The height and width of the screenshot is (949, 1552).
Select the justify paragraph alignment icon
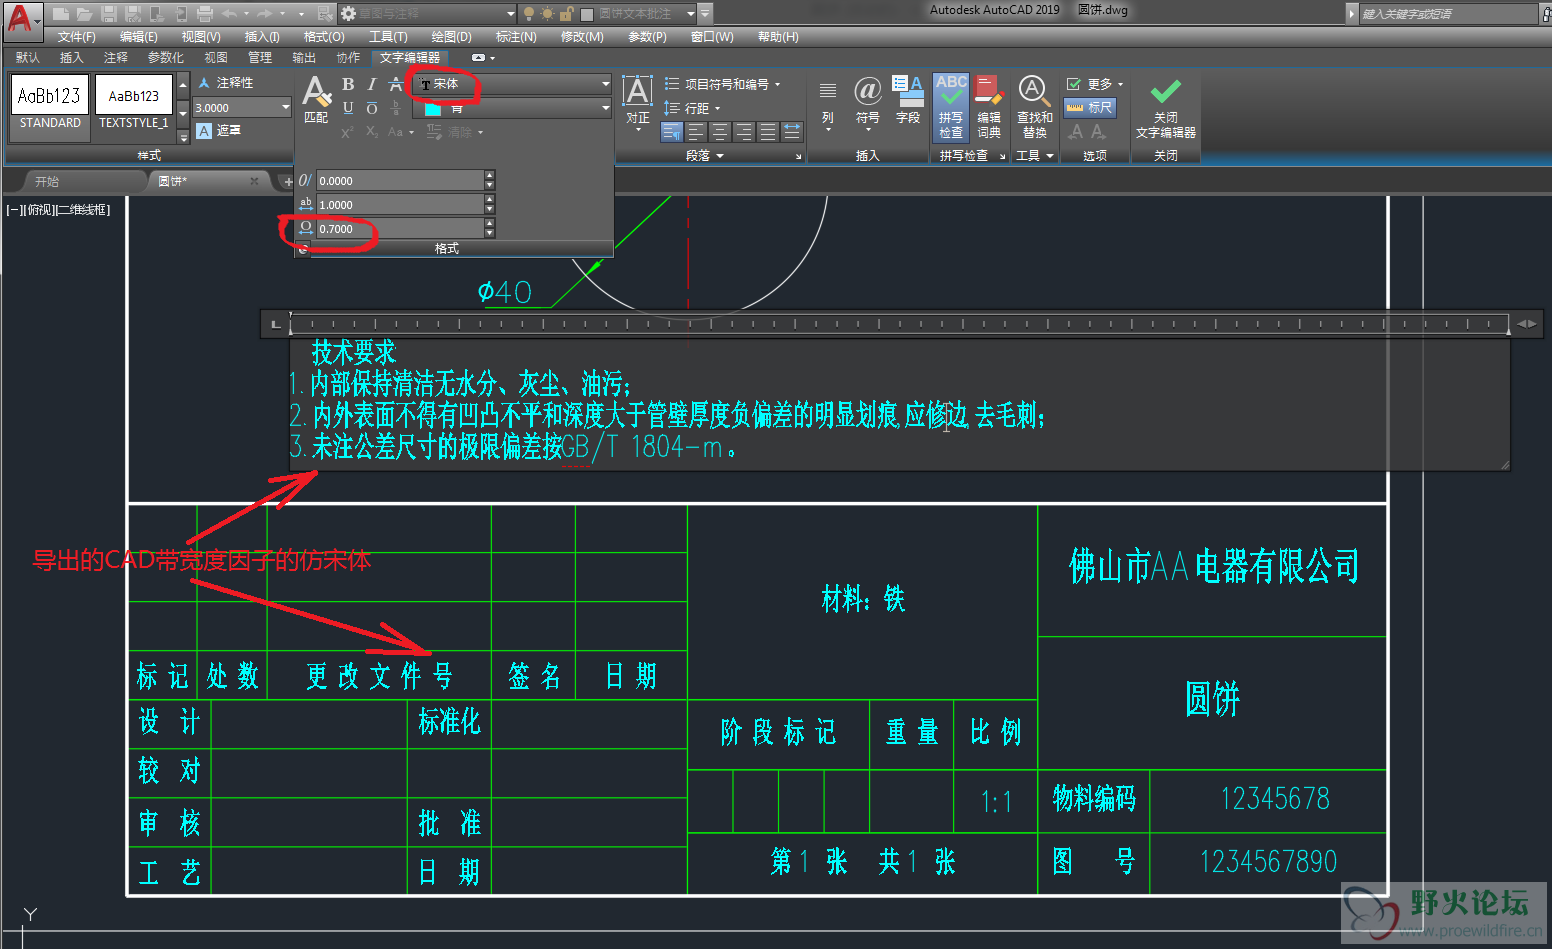768,132
